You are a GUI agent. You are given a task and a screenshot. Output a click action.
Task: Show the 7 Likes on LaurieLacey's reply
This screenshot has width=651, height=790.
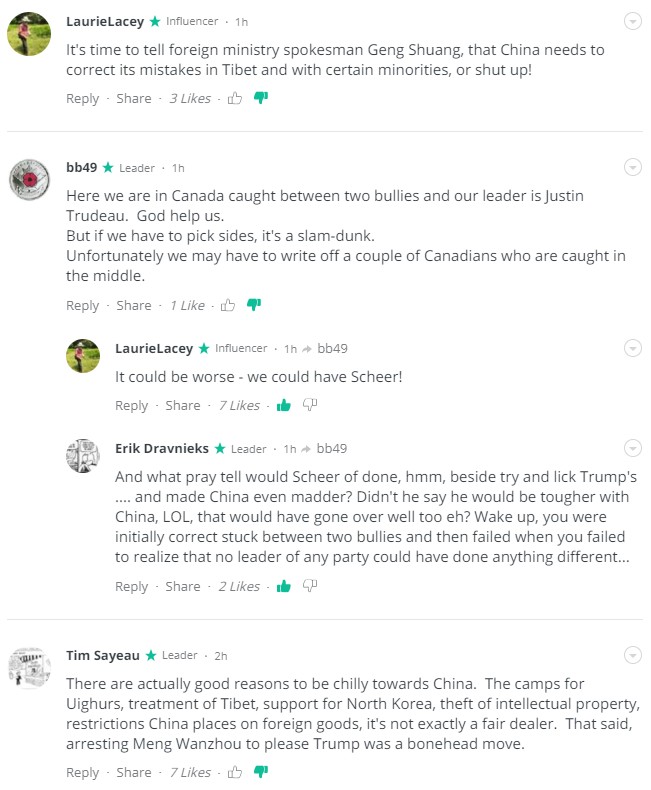coord(239,405)
